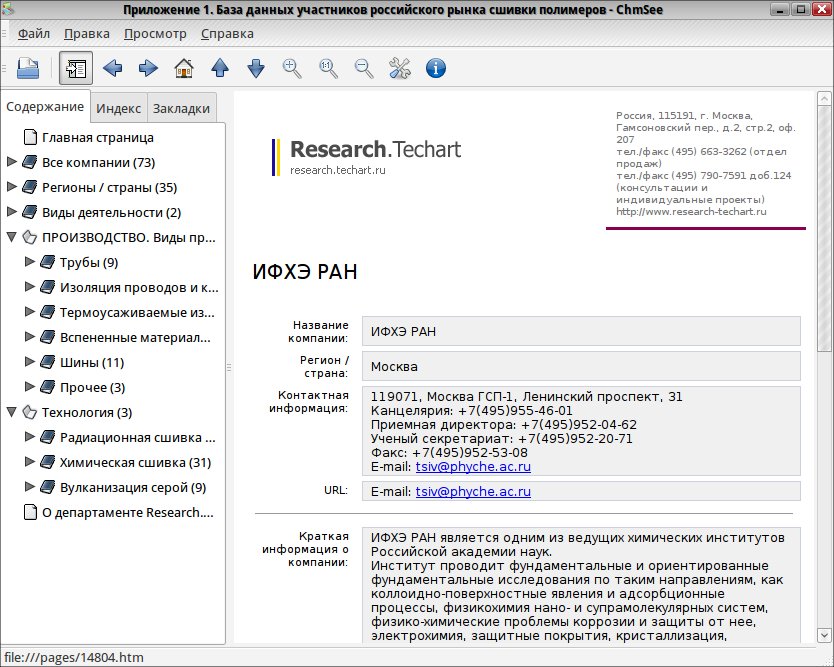The image size is (834, 667).
Task: Expand the Изоляция проводов node
Action: tap(30, 287)
